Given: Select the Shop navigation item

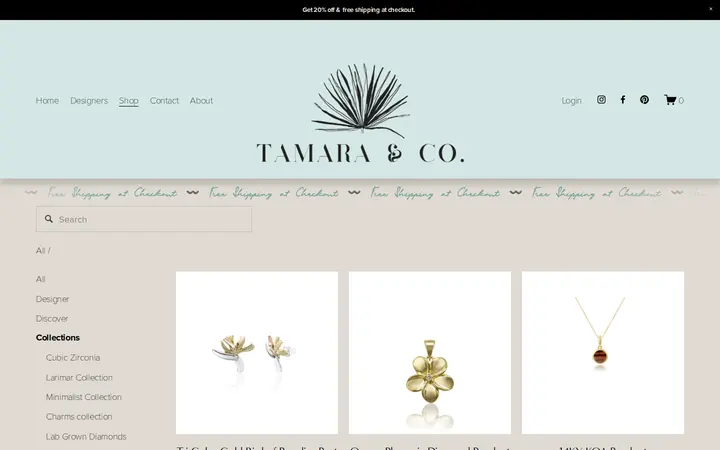Looking at the screenshot, I should tap(129, 101).
